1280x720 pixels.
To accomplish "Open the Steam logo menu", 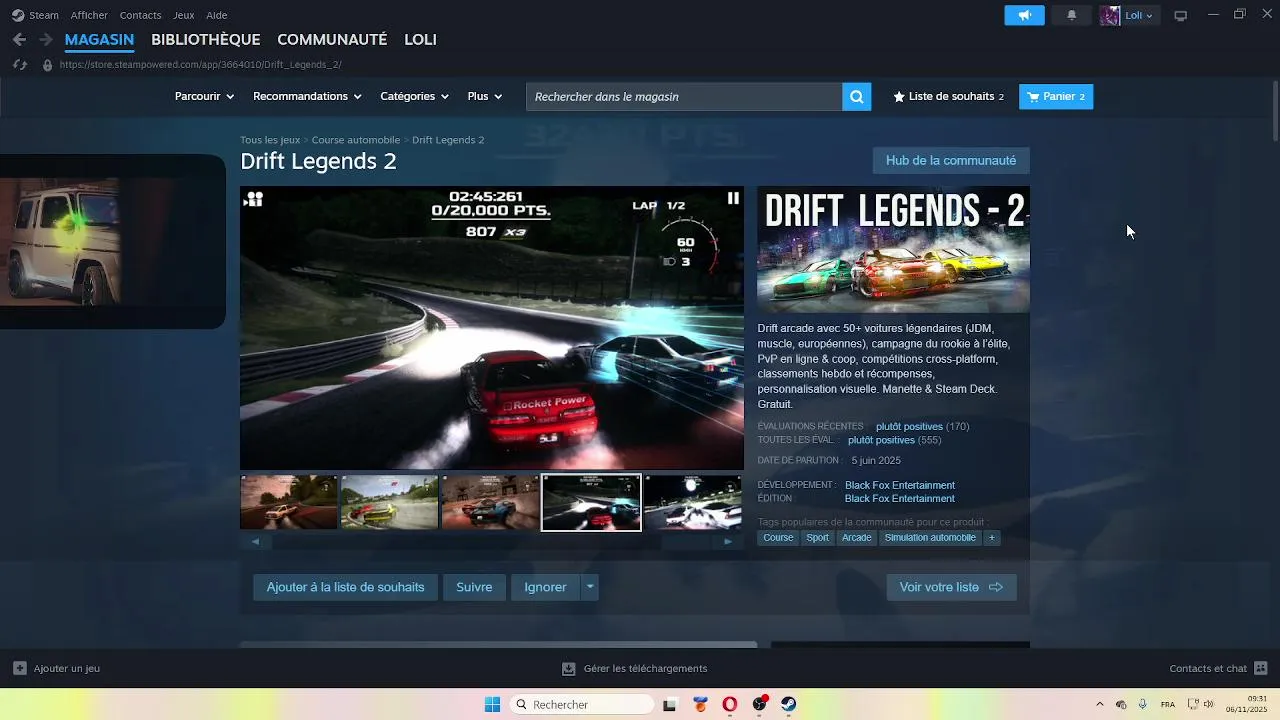I will [35, 15].
